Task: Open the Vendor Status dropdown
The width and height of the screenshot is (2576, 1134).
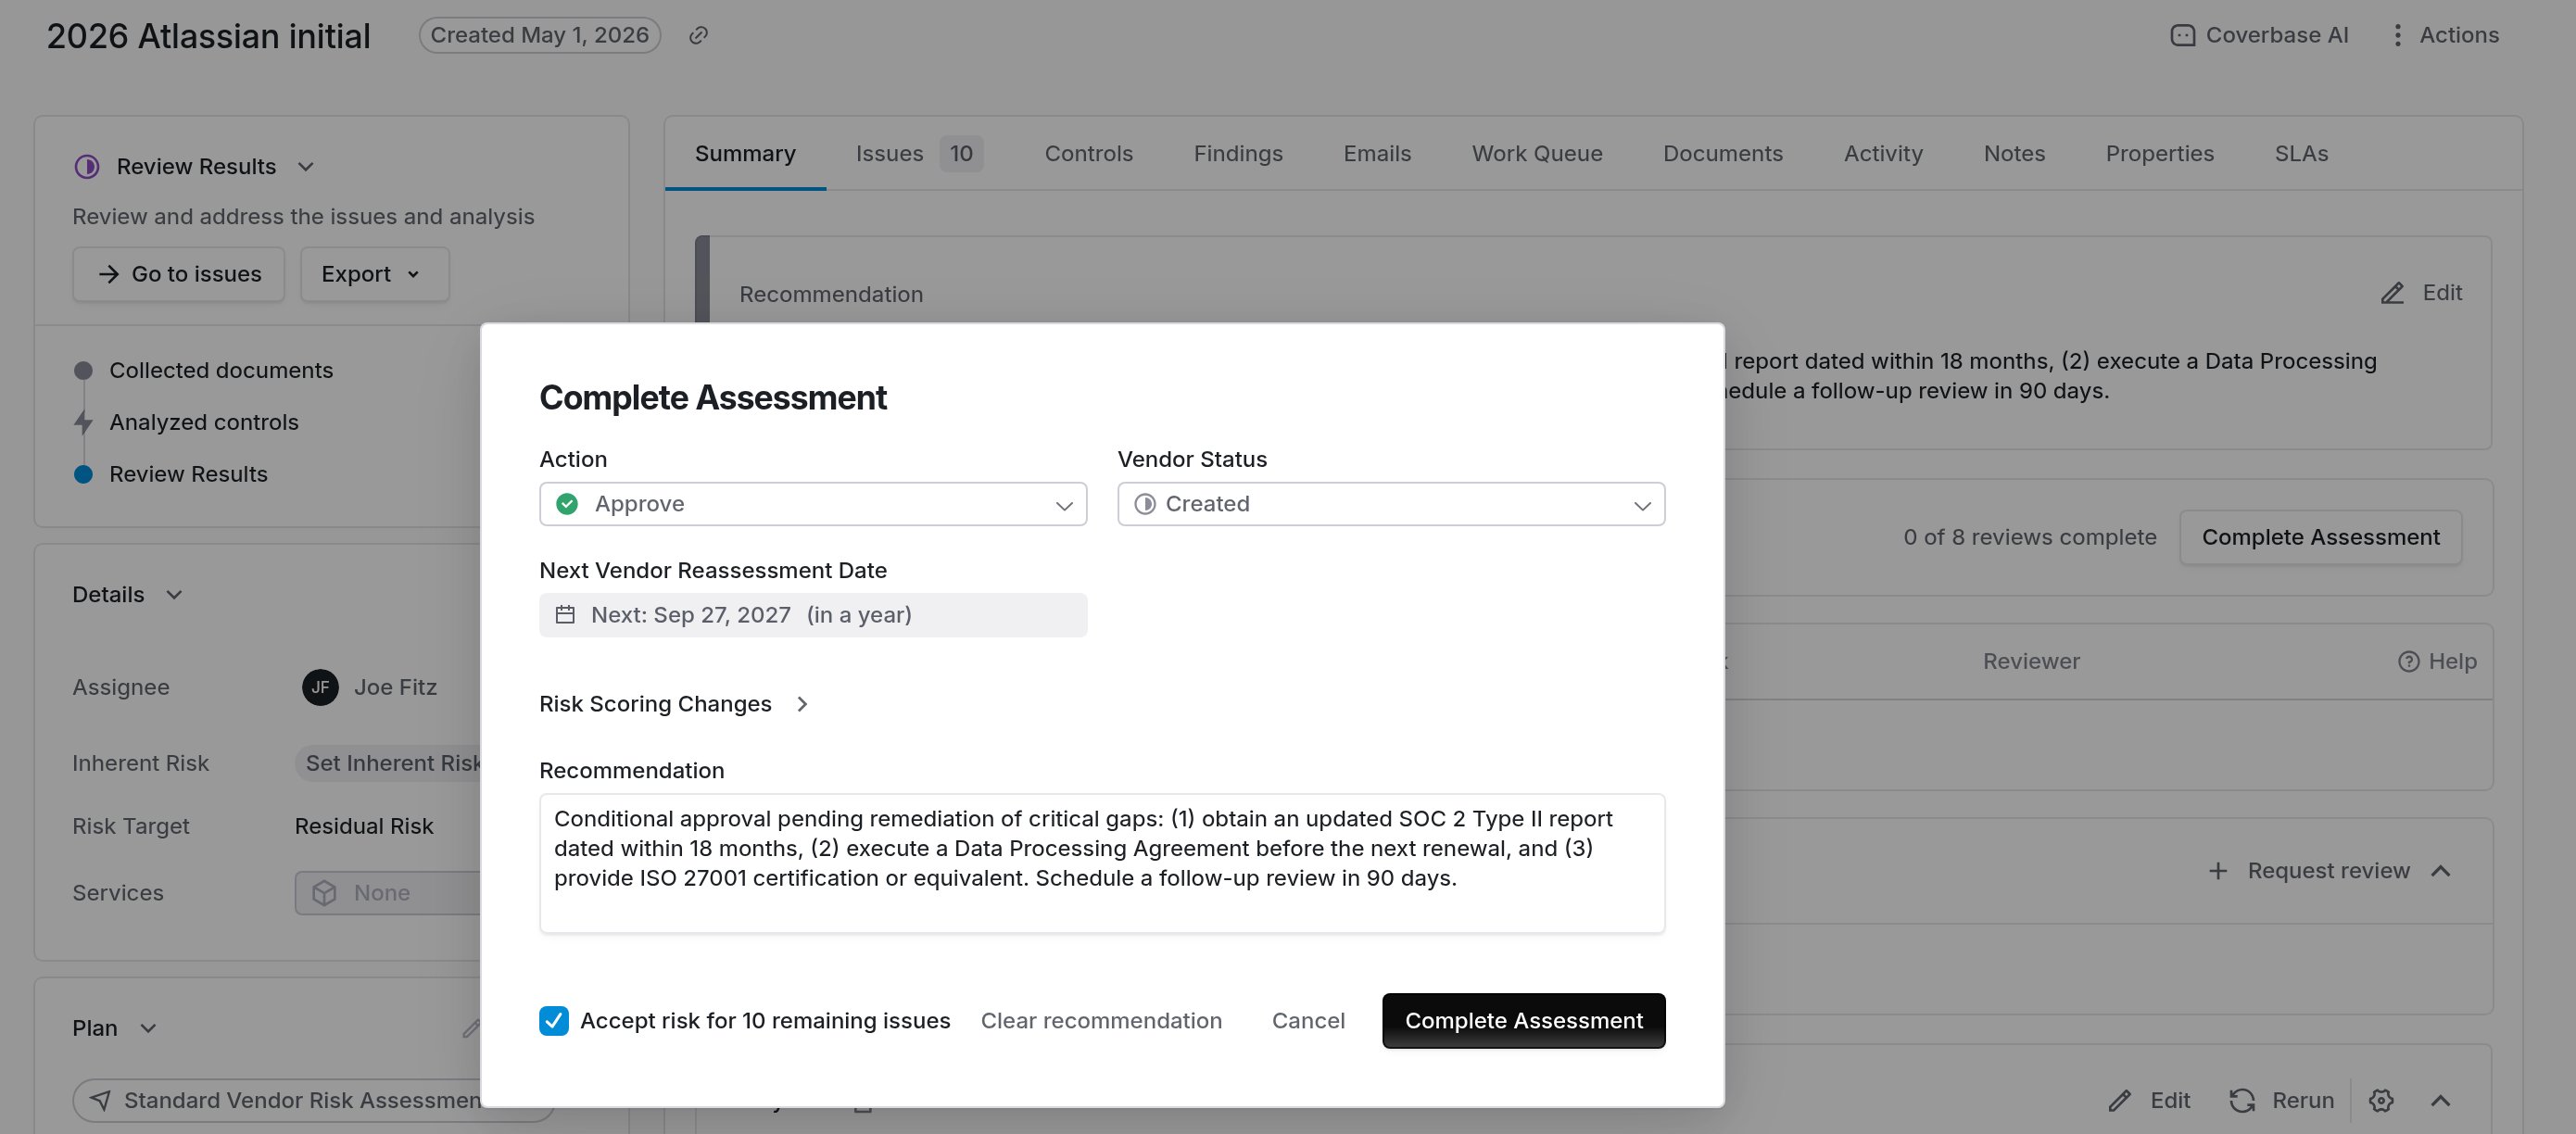Action: tap(1390, 503)
